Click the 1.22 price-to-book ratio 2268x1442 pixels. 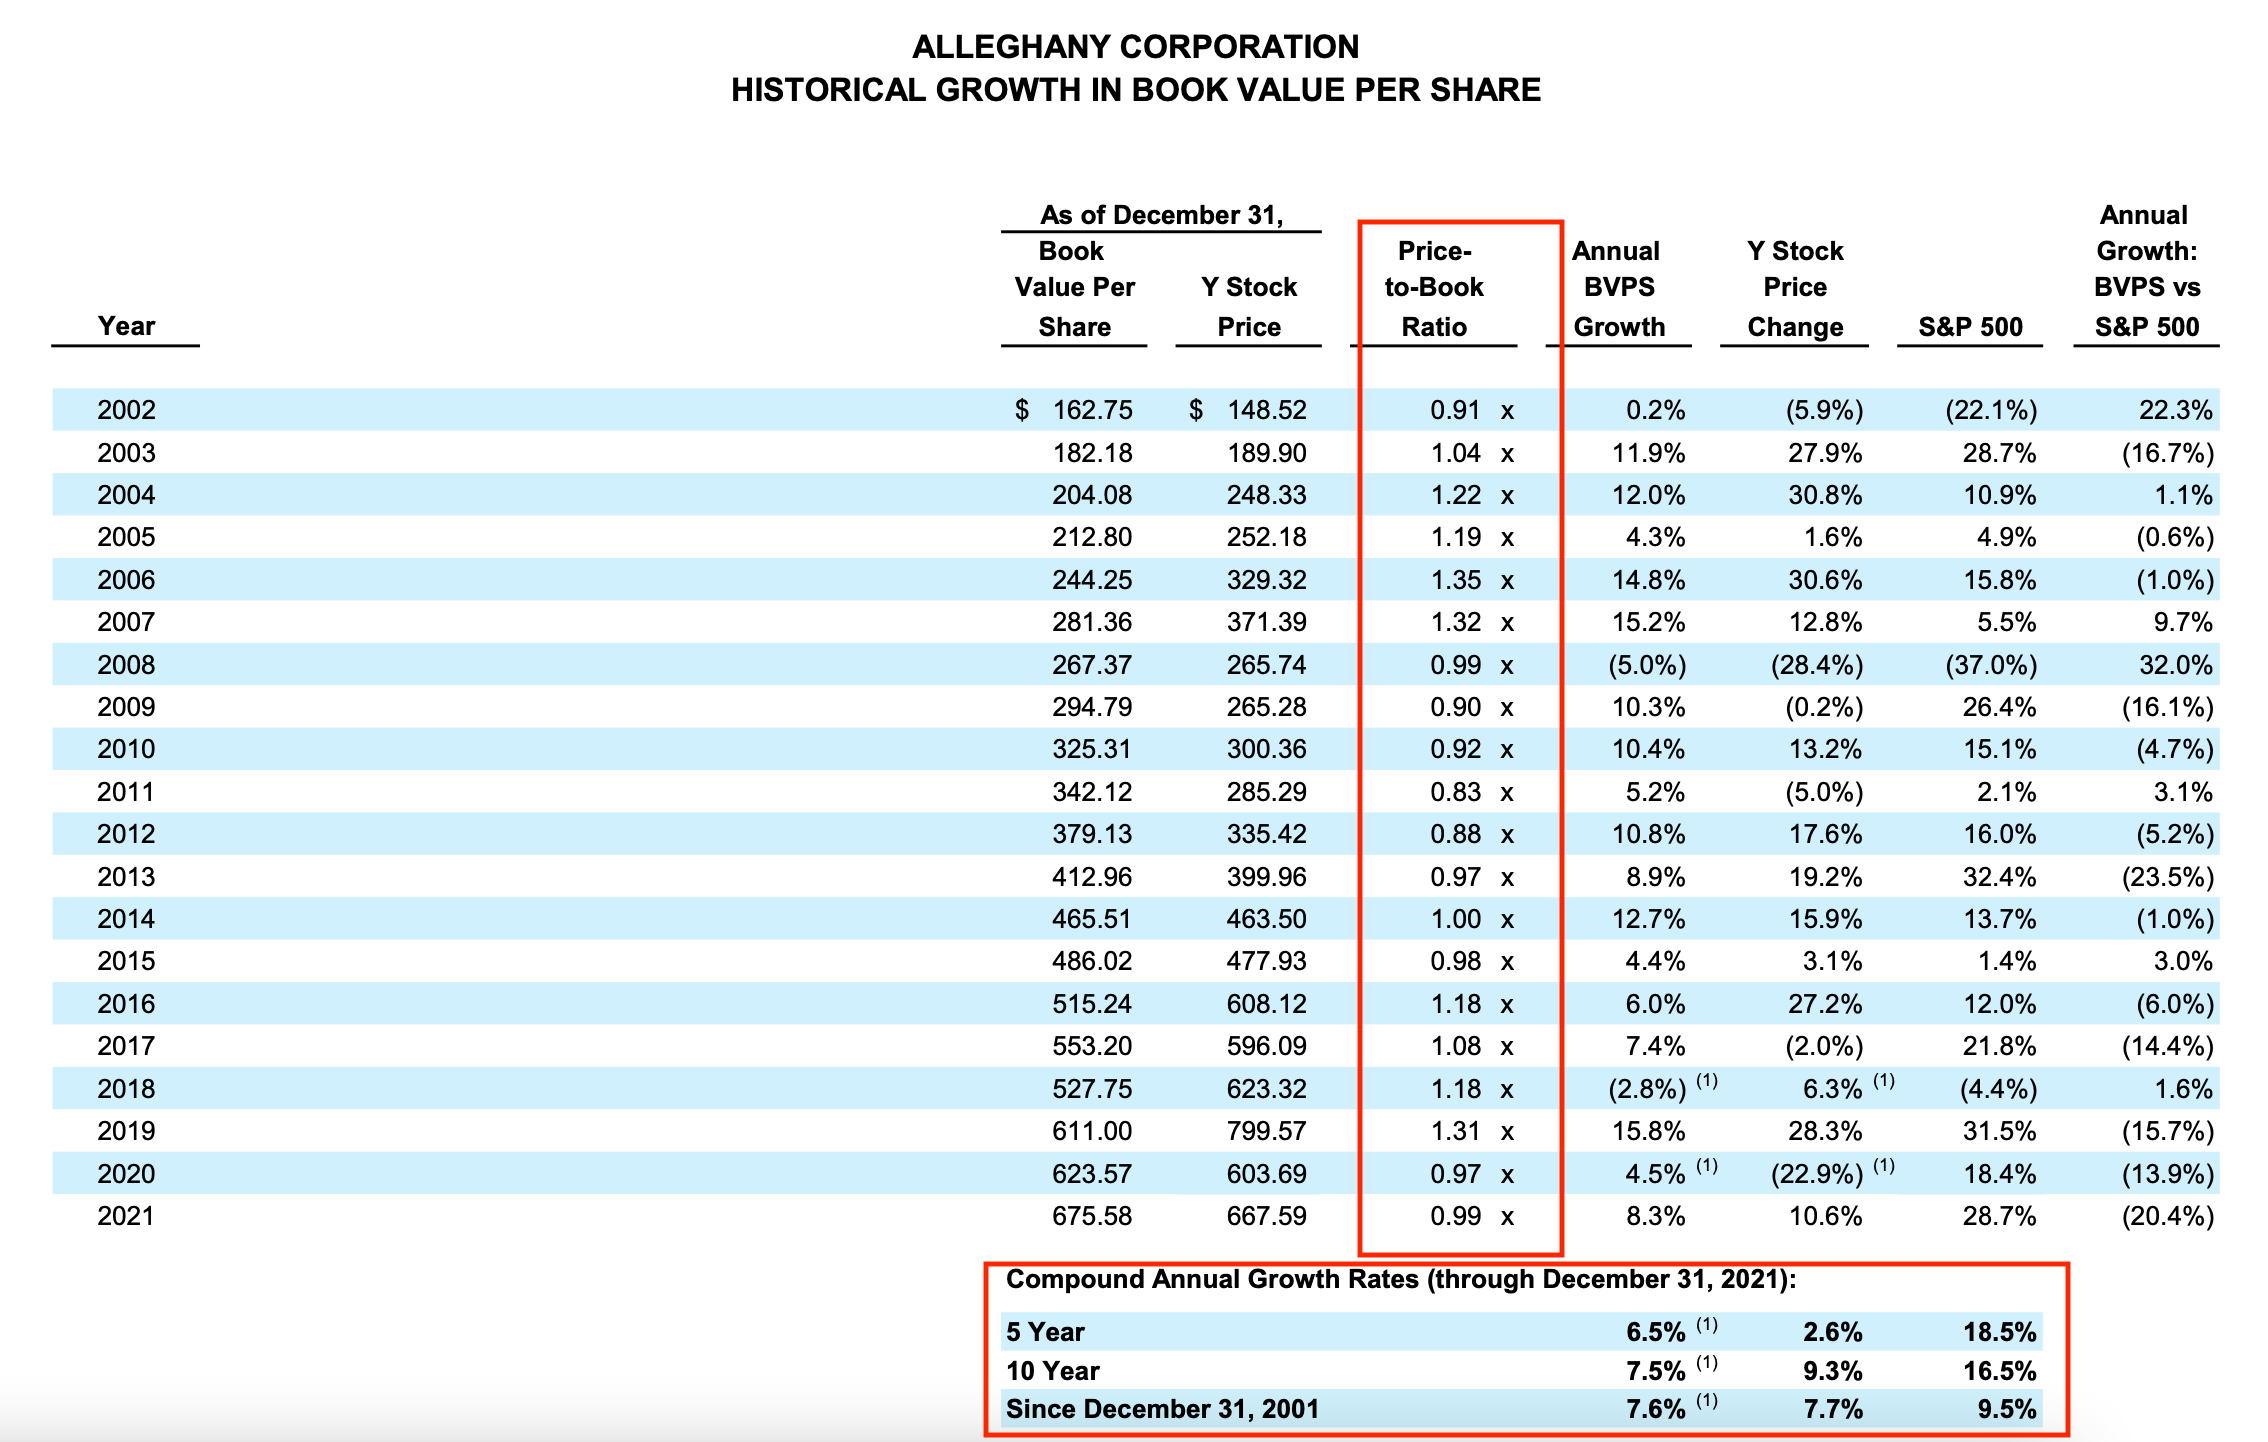(1455, 495)
